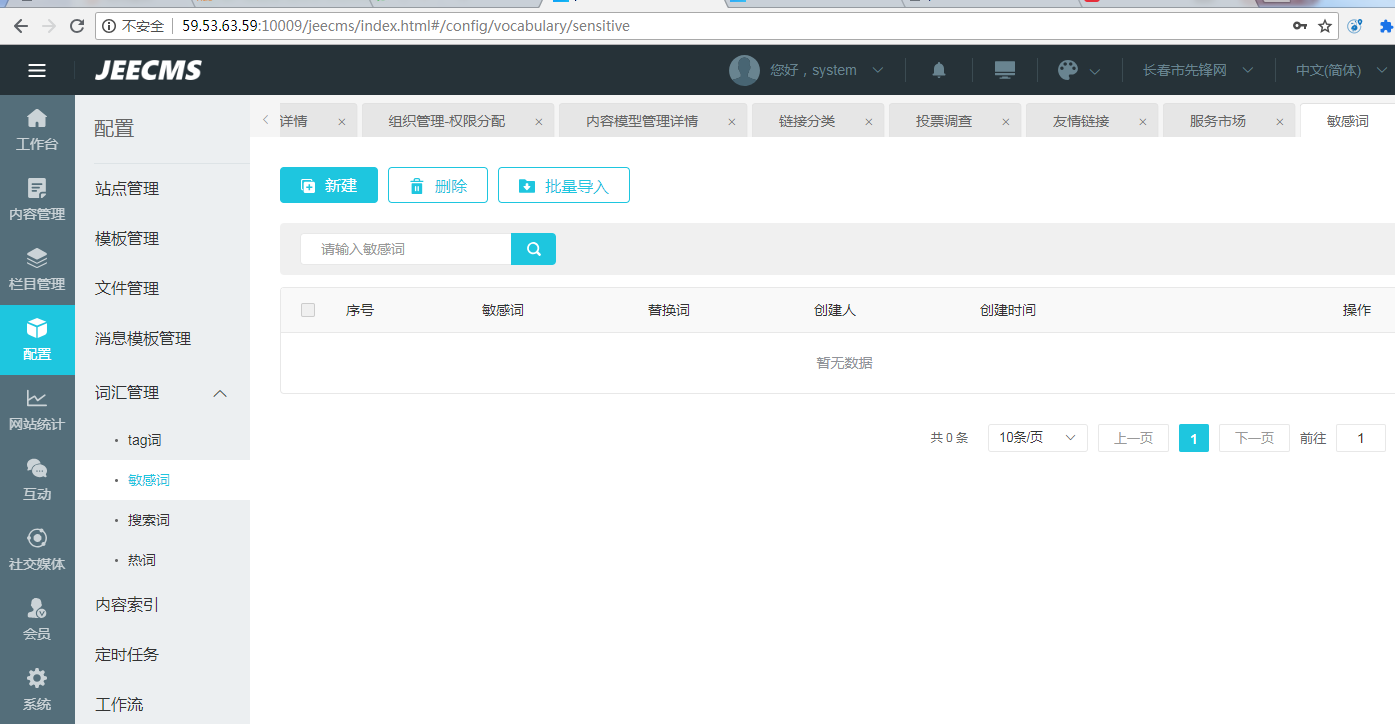Click the 批量导入 button
The width and height of the screenshot is (1395, 724).
coord(563,185)
